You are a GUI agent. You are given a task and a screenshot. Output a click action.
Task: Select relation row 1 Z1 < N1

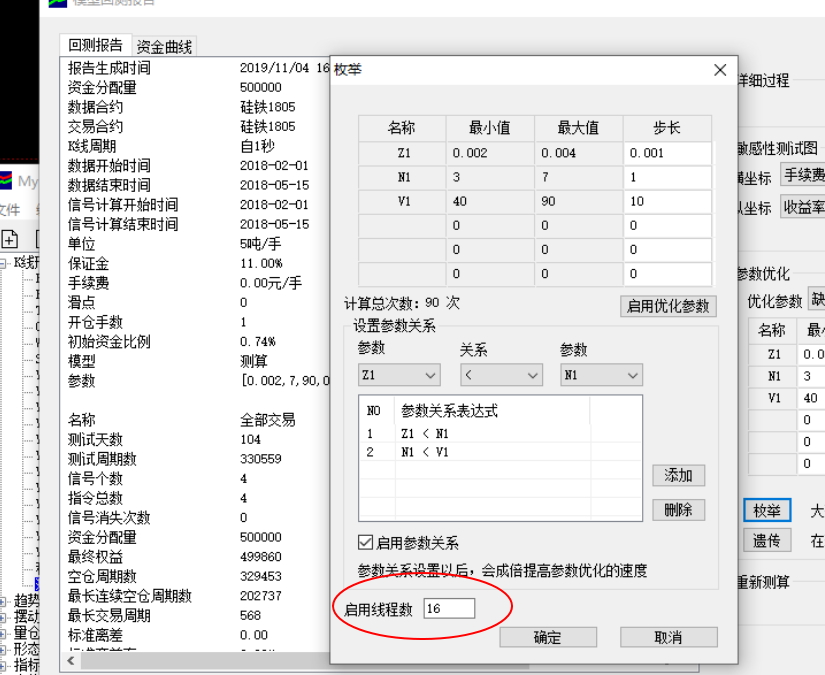pos(500,434)
